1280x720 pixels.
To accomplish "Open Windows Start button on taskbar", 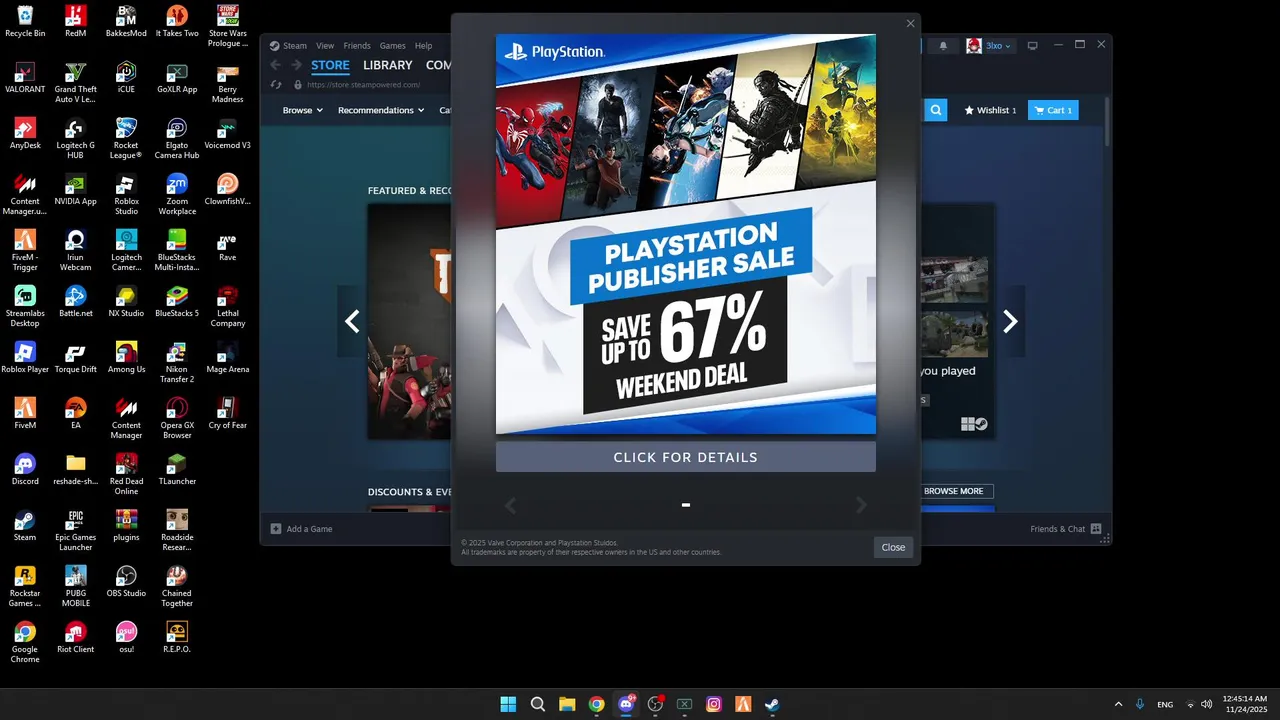I will [x=508, y=704].
